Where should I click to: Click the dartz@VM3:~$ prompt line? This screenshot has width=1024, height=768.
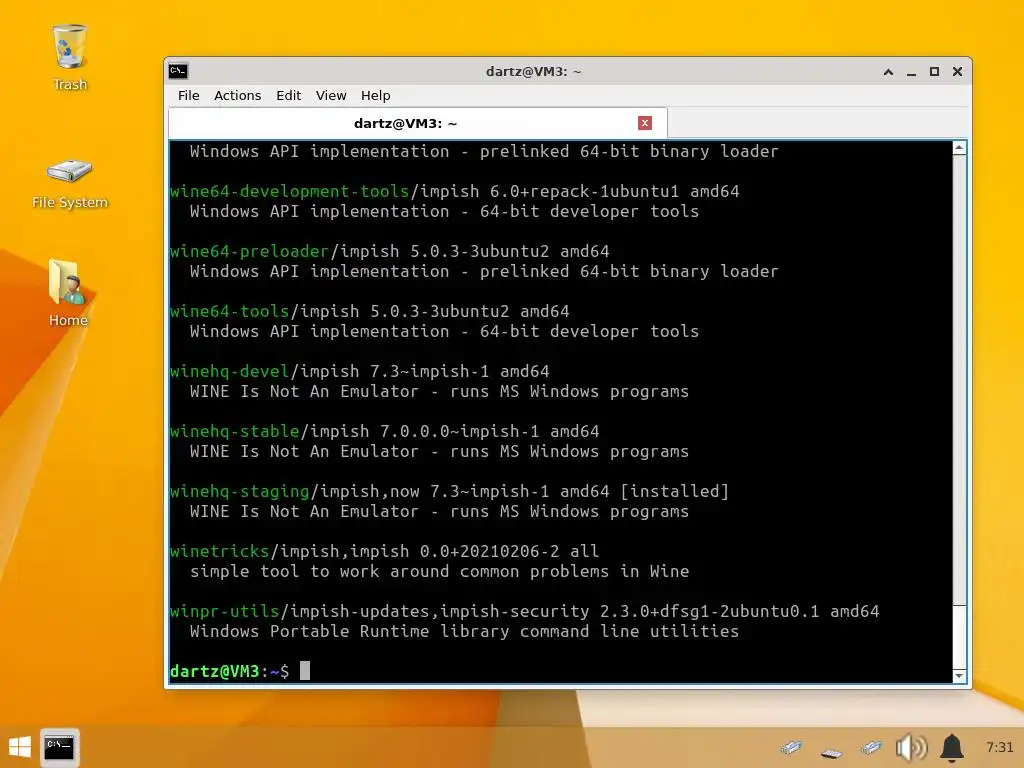[x=229, y=671]
